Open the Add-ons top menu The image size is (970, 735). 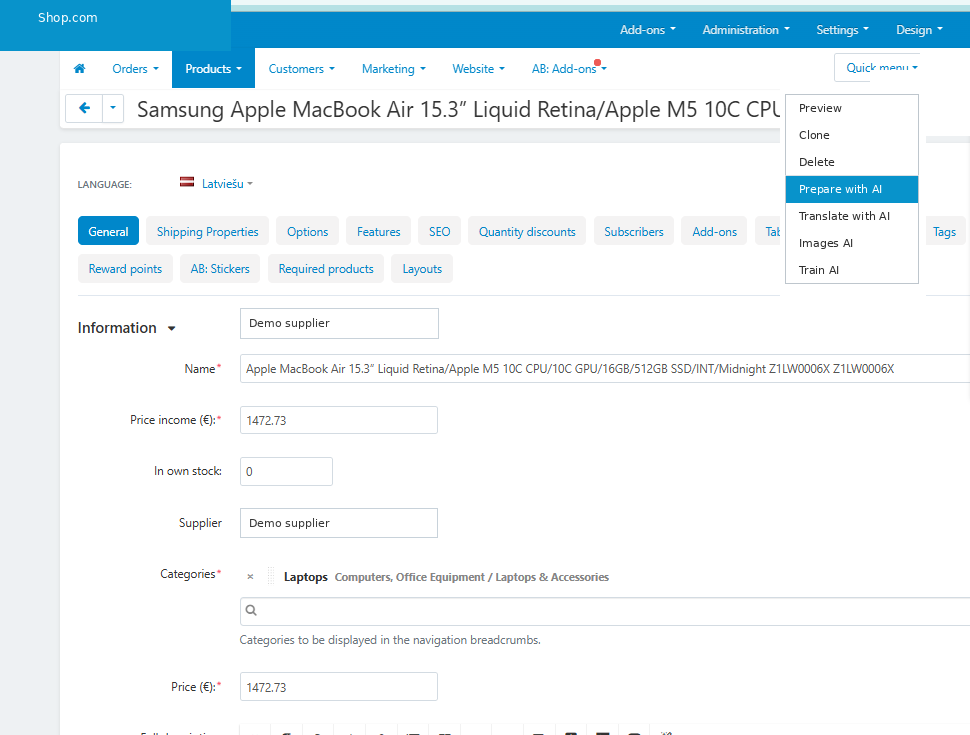point(648,30)
